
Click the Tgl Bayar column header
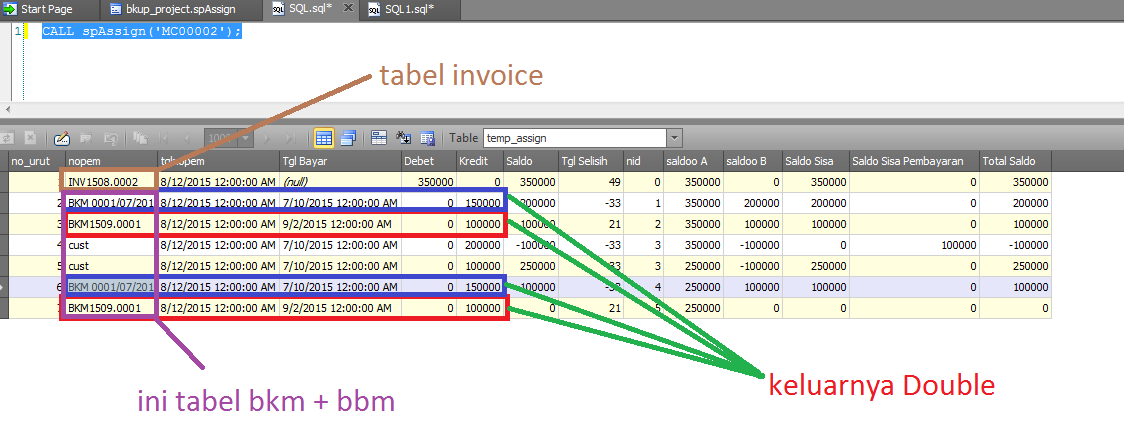pos(340,161)
